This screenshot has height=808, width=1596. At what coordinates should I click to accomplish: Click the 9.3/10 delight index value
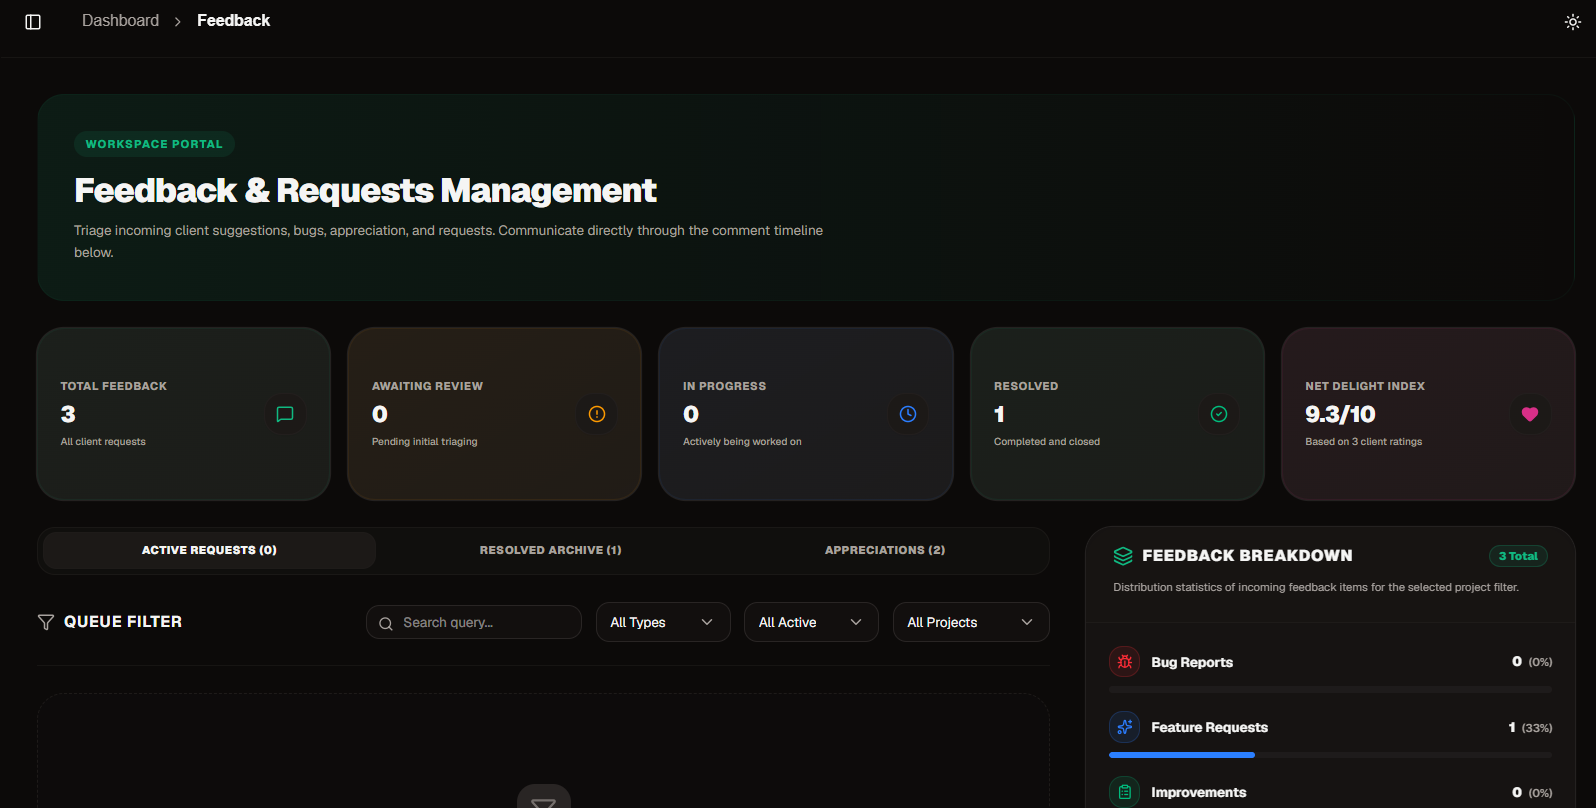(x=1340, y=414)
